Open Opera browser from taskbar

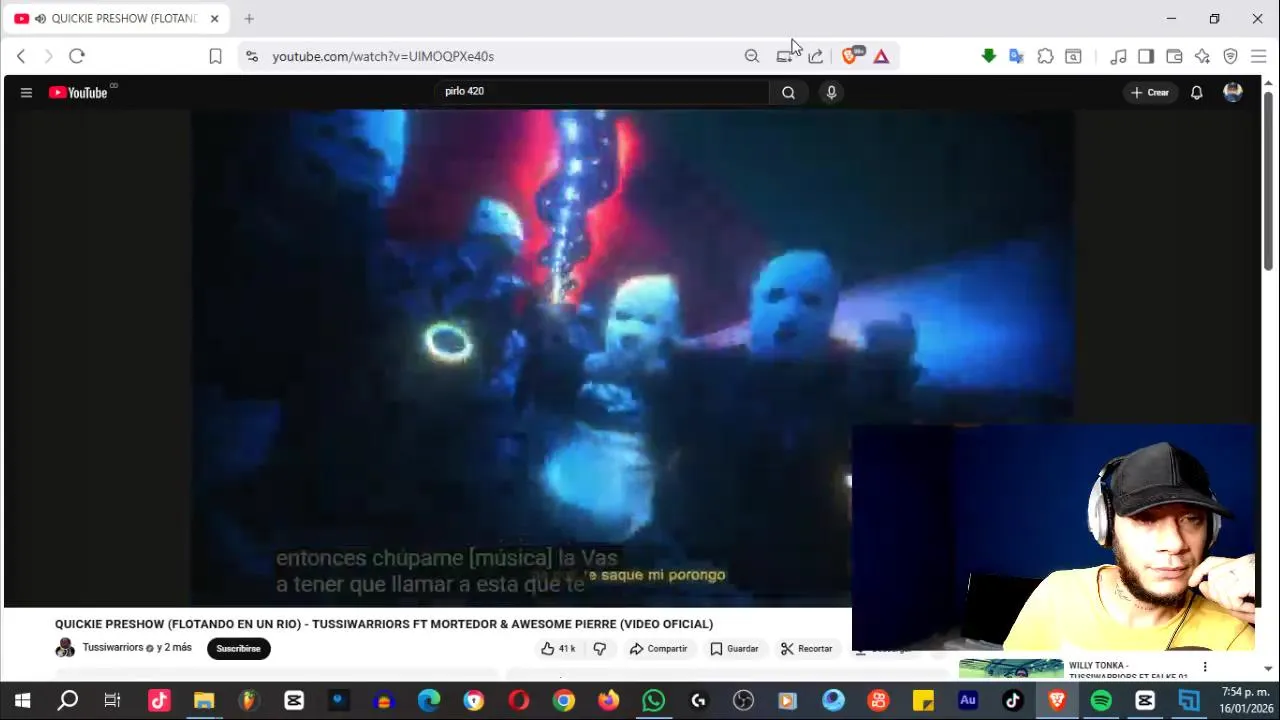(x=518, y=701)
